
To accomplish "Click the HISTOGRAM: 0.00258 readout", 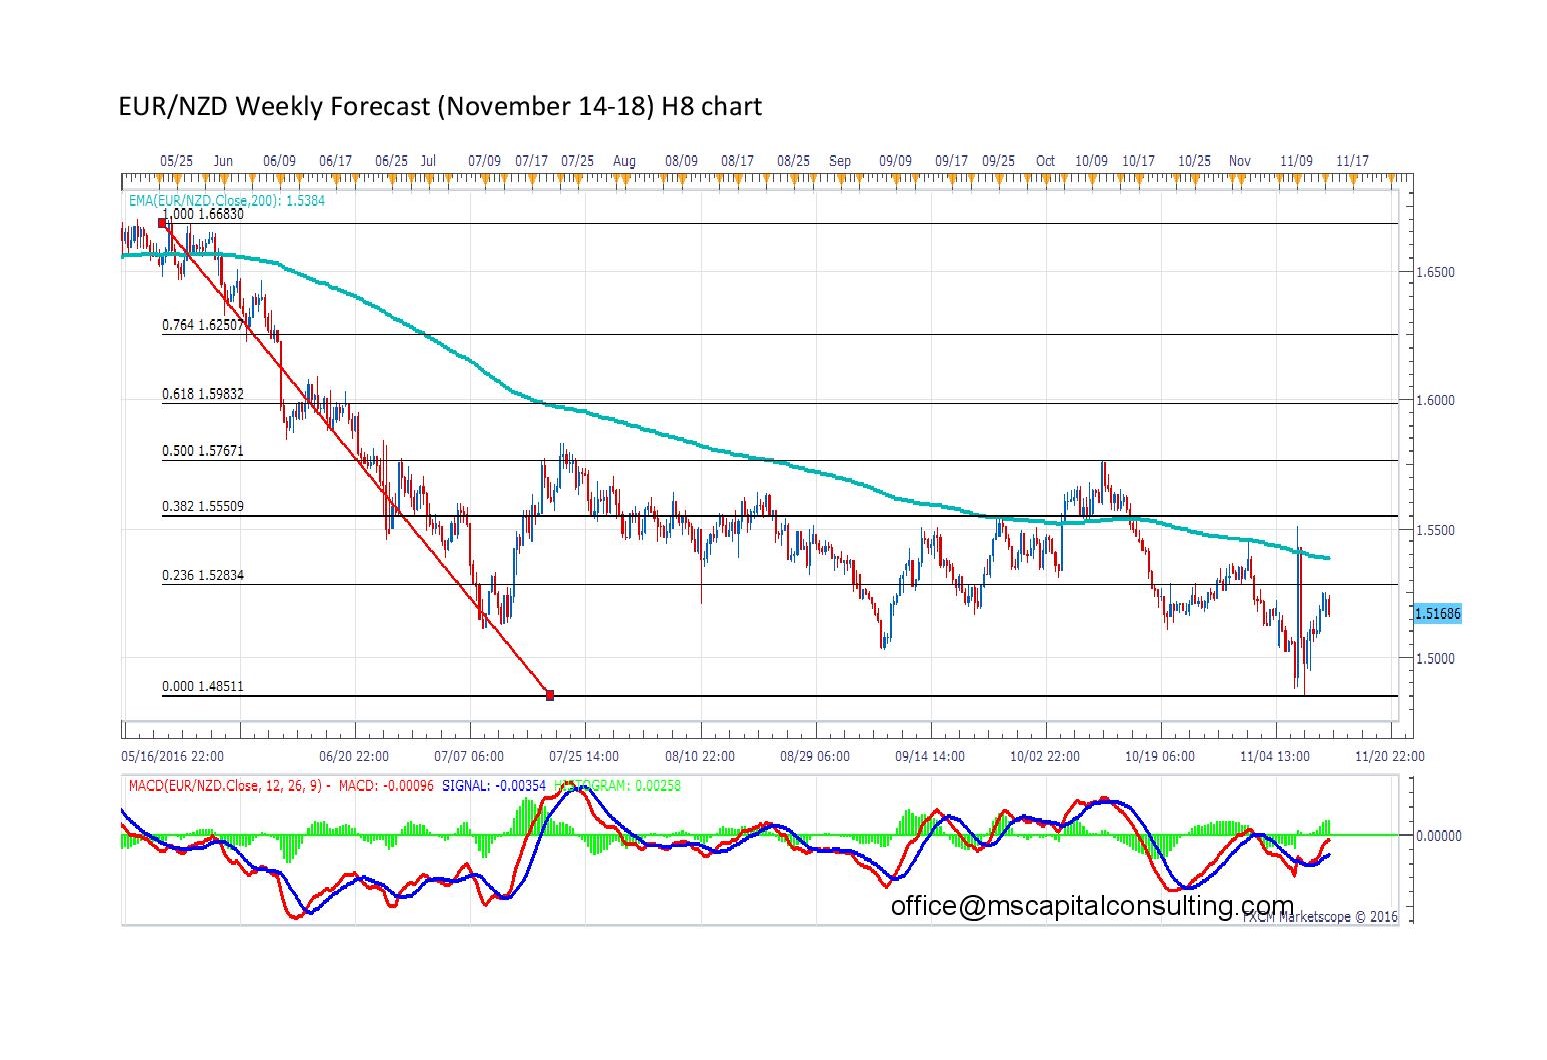I will 618,786.
